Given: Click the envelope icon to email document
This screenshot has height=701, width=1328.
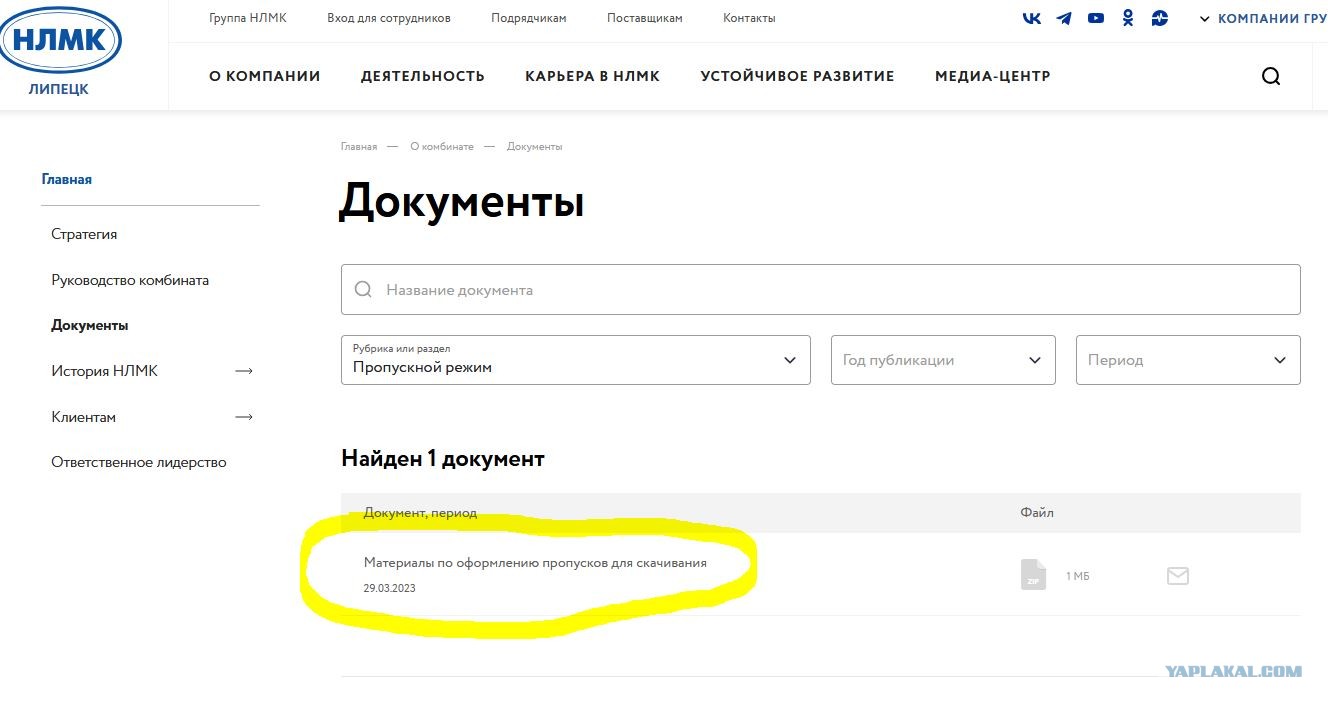Looking at the screenshot, I should pos(1178,576).
